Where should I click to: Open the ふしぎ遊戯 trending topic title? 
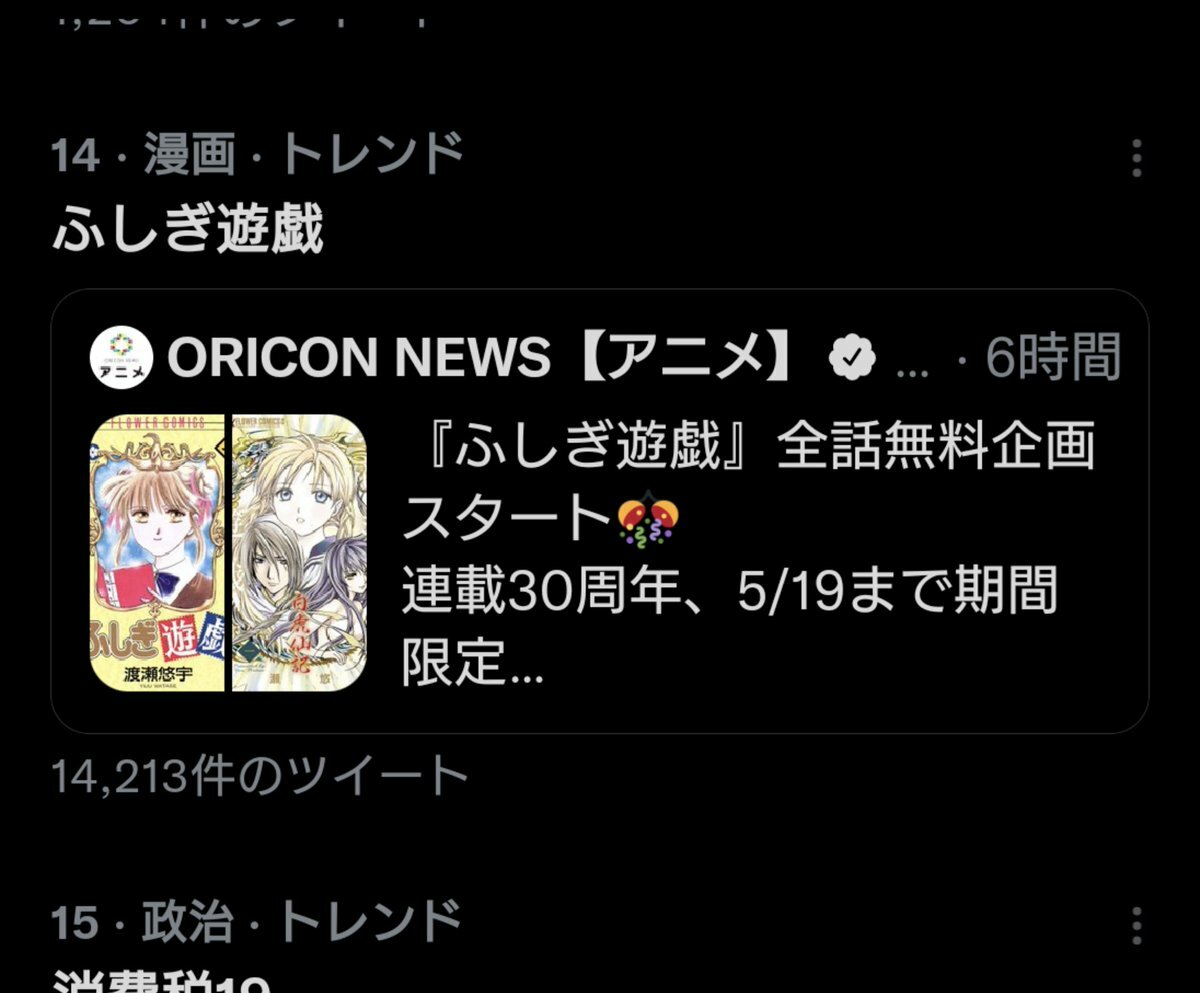(x=188, y=231)
